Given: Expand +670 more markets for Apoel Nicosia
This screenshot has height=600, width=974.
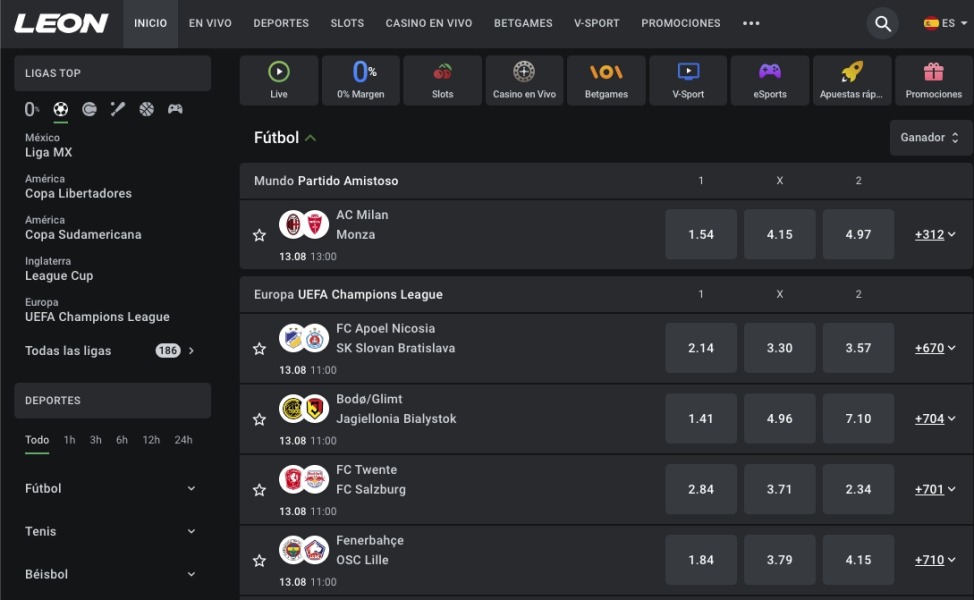Looking at the screenshot, I should (934, 348).
